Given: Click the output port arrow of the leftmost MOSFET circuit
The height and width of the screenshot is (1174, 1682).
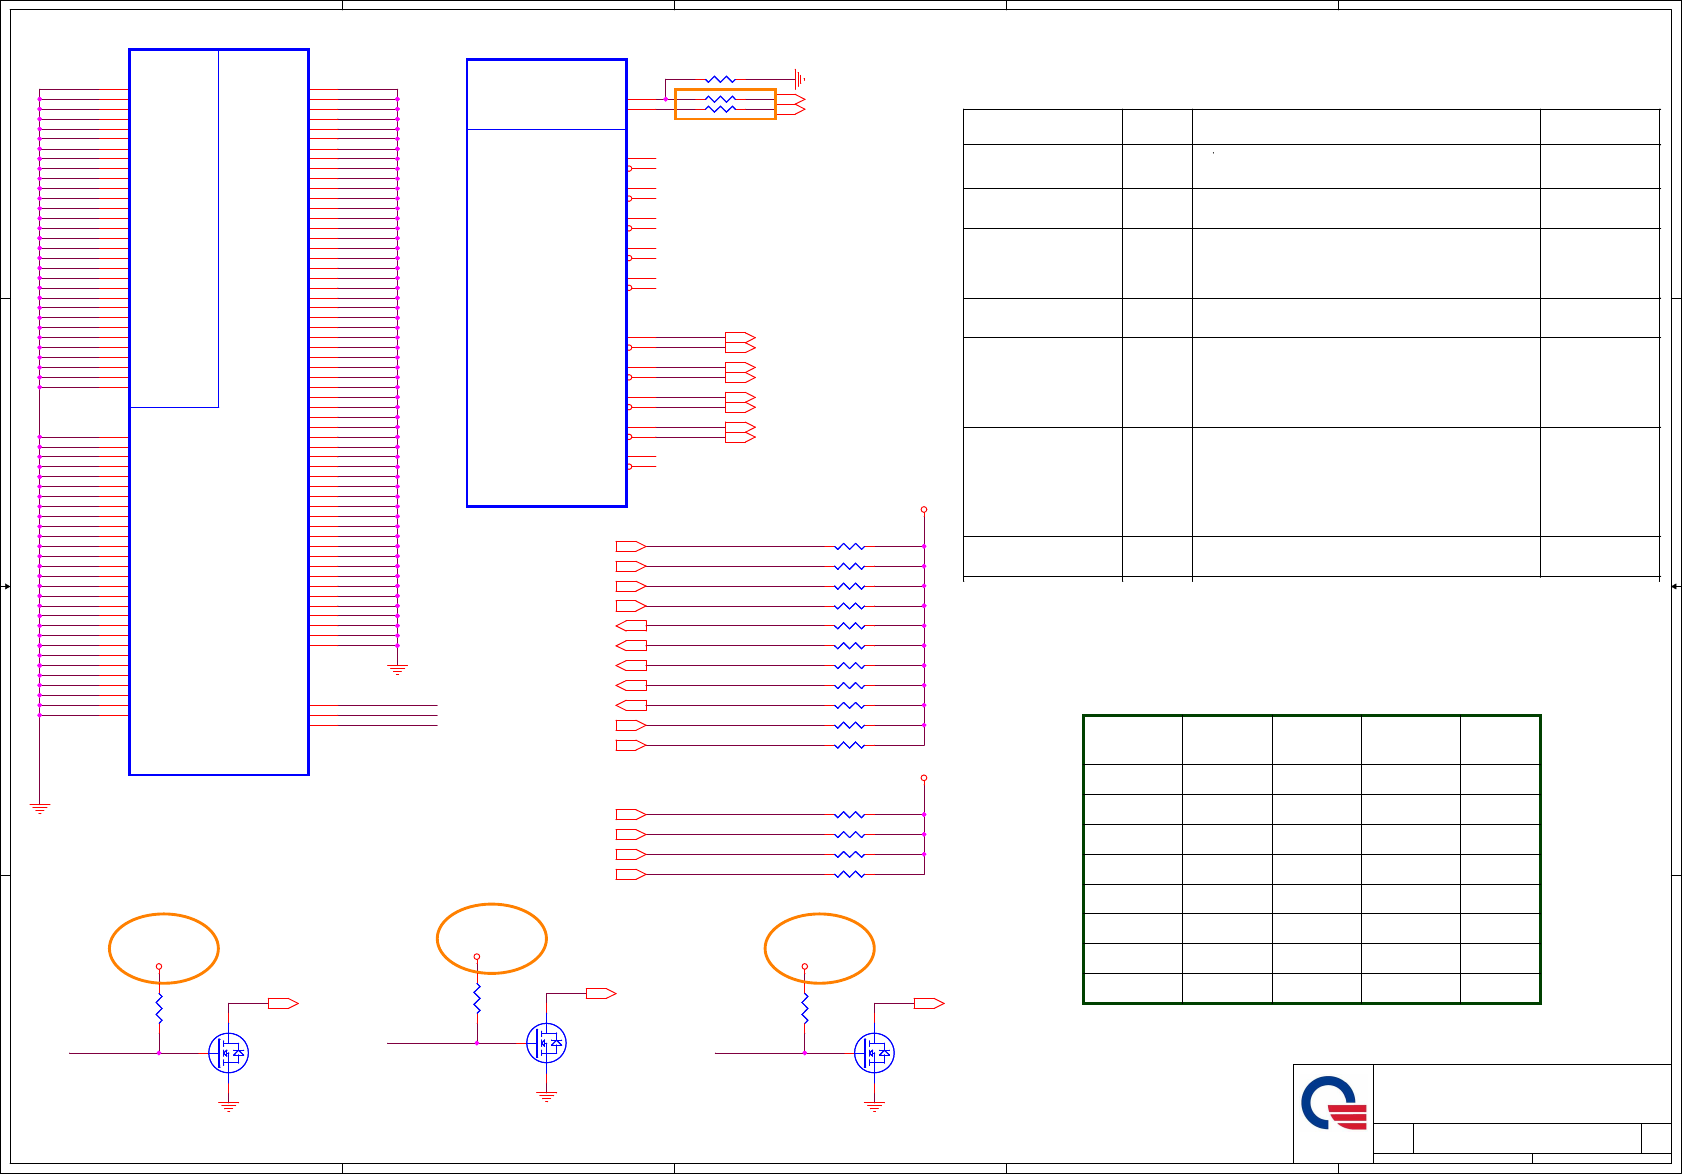Looking at the screenshot, I should (x=284, y=1003).
